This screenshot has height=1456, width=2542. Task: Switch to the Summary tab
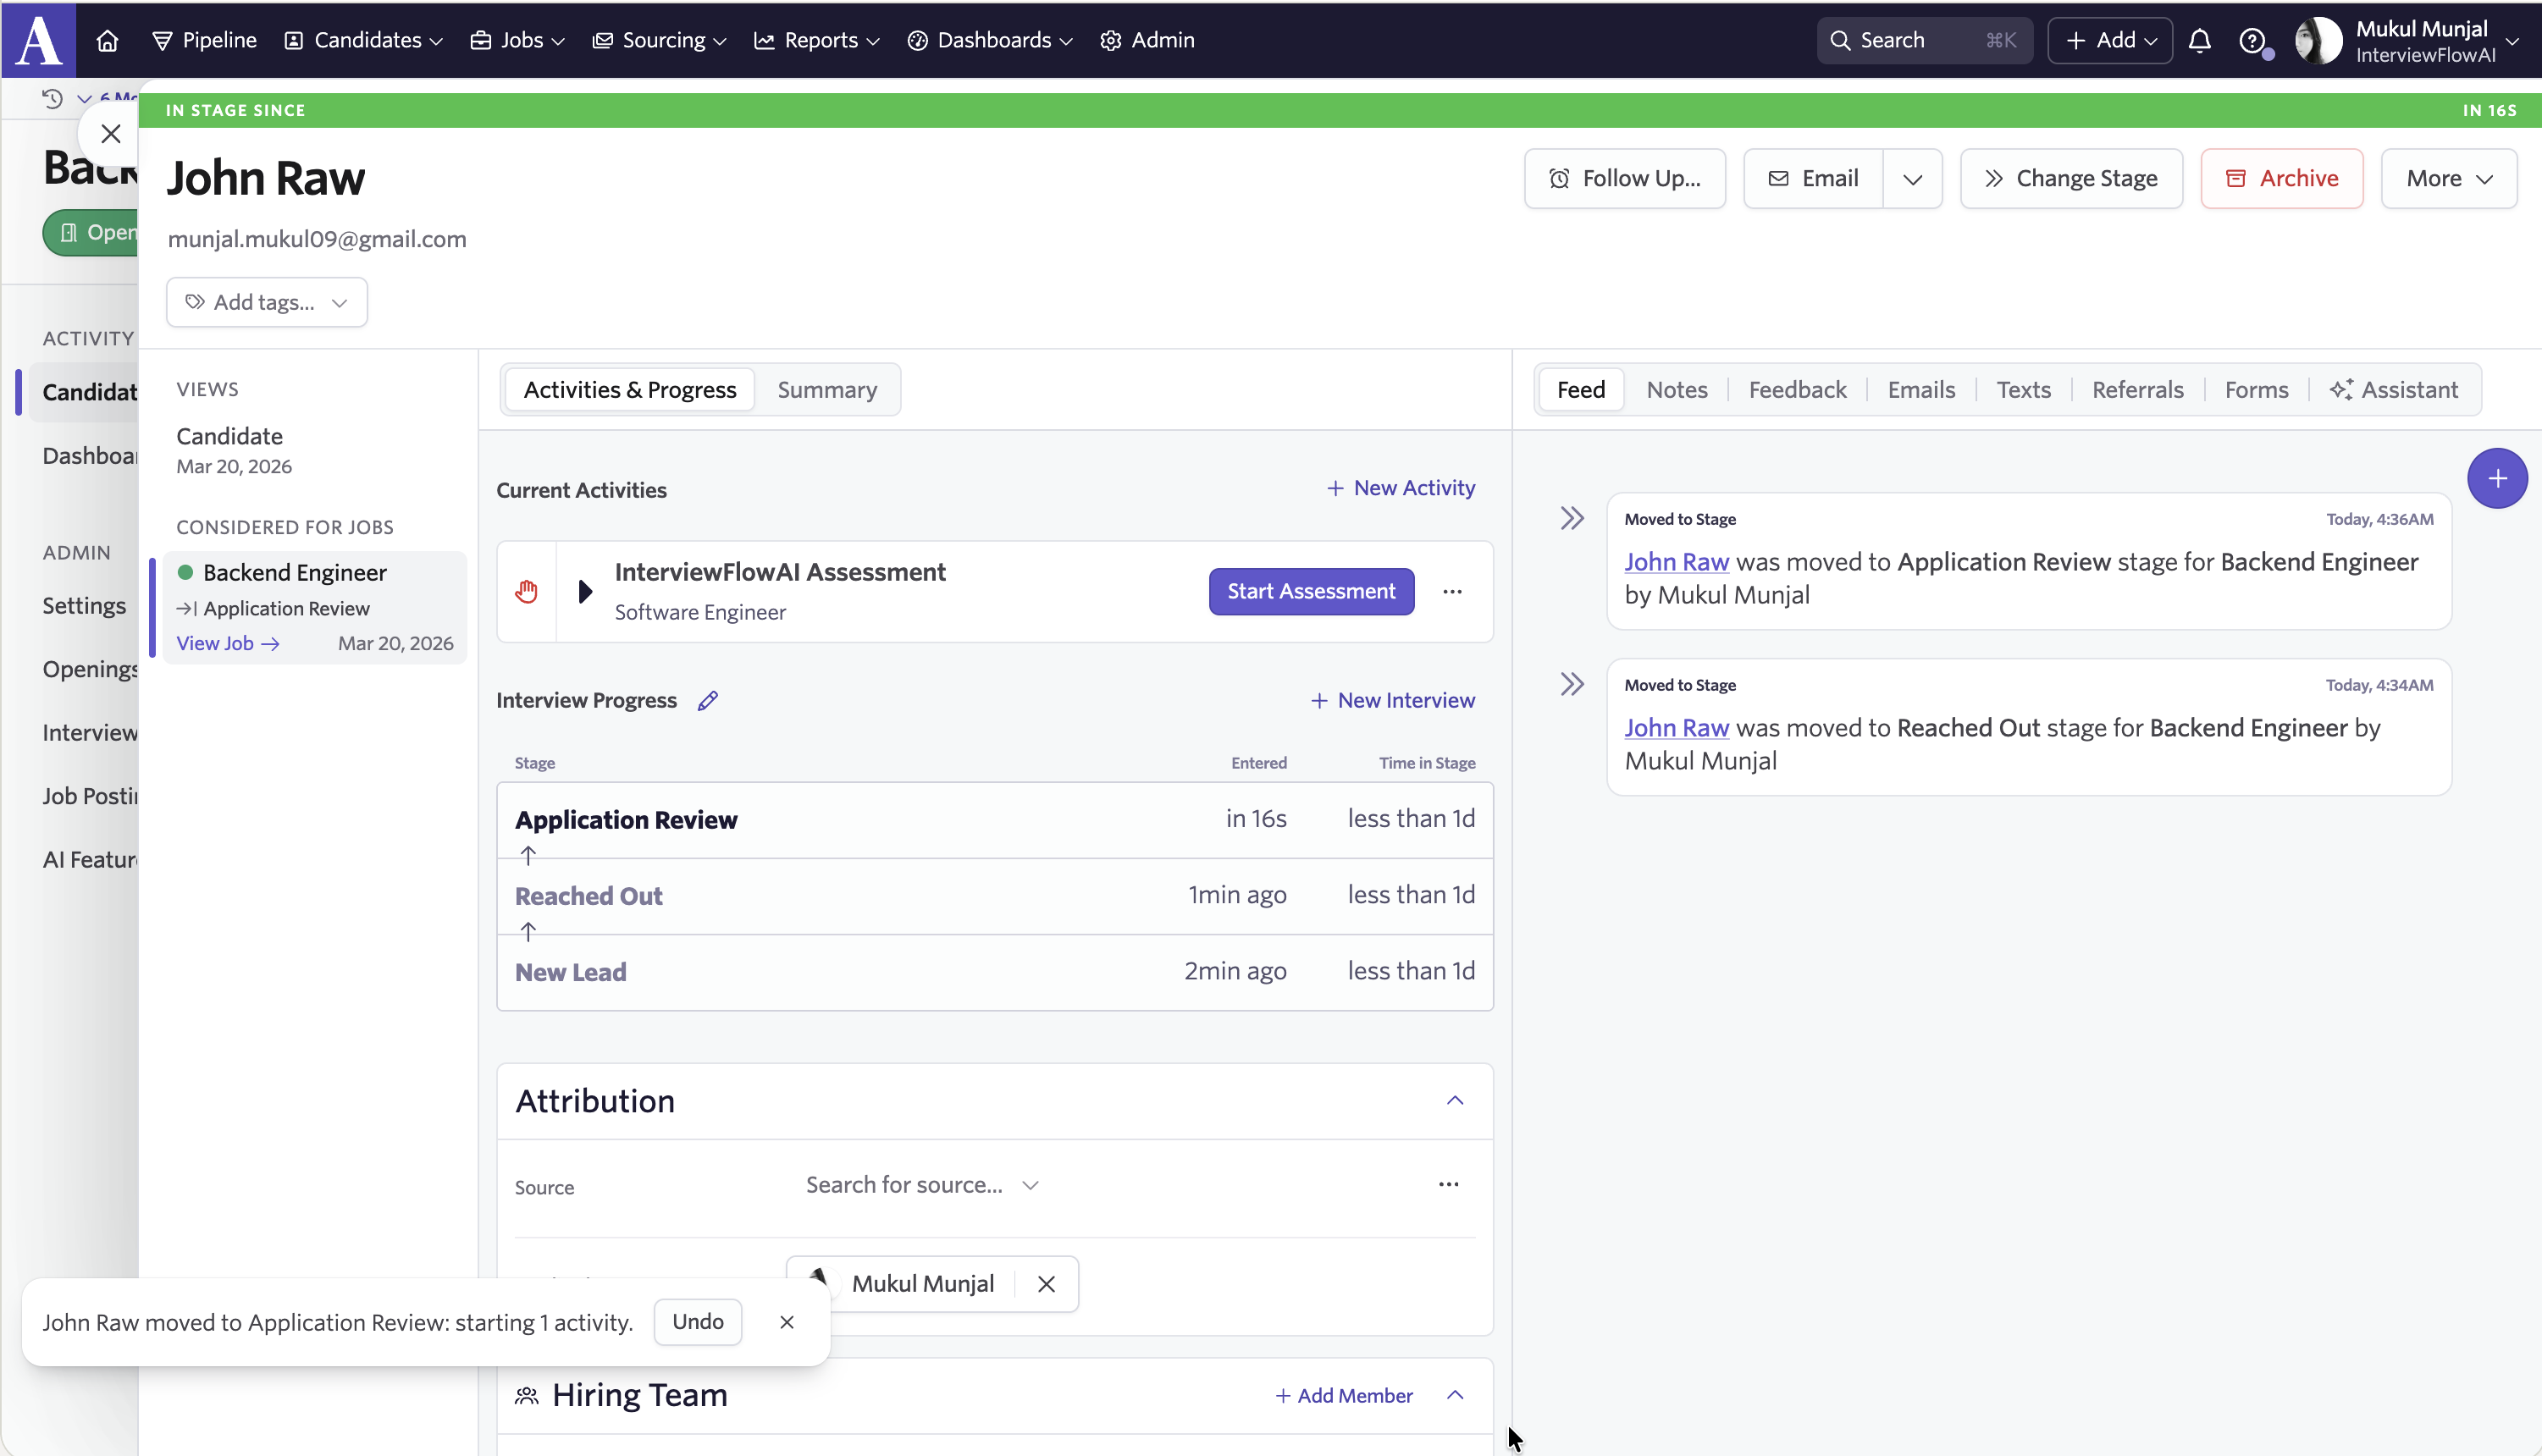[827, 389]
